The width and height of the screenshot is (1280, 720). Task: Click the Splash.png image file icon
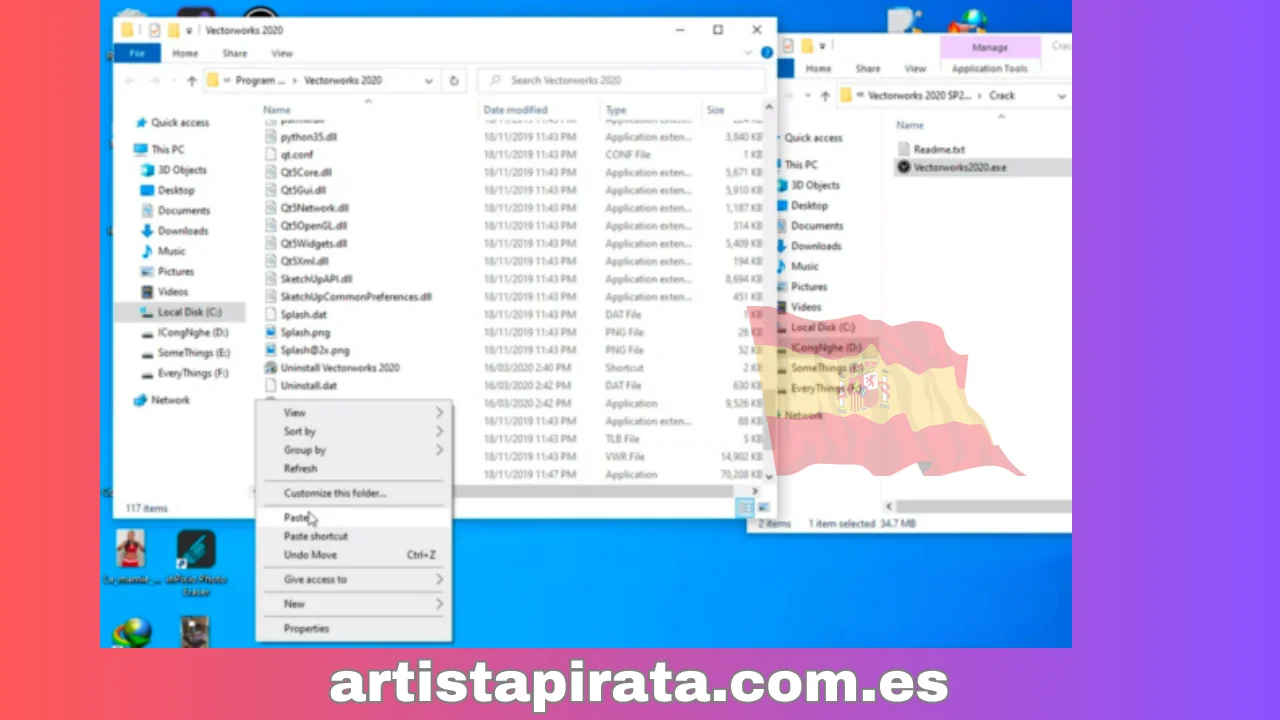tap(271, 332)
